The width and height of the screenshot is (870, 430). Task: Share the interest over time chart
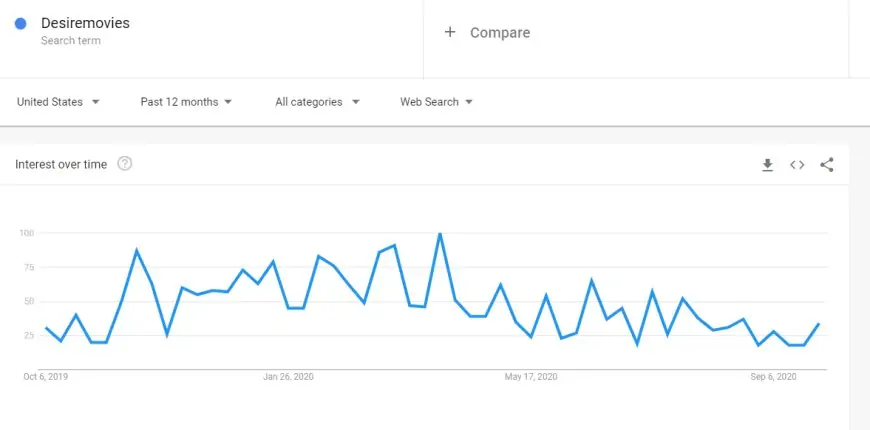[x=827, y=165]
